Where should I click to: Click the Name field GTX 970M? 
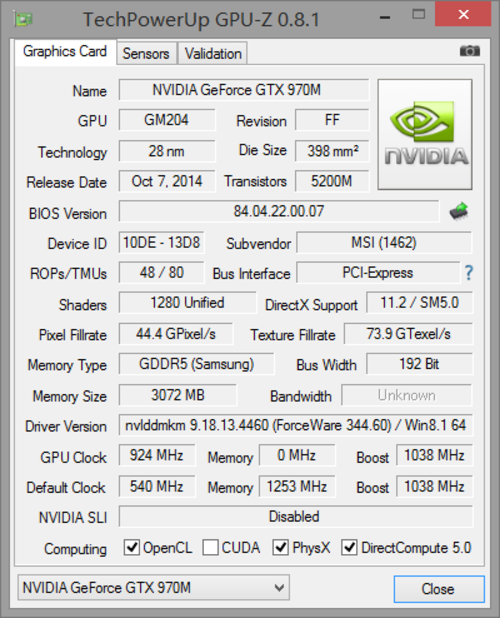(x=244, y=90)
